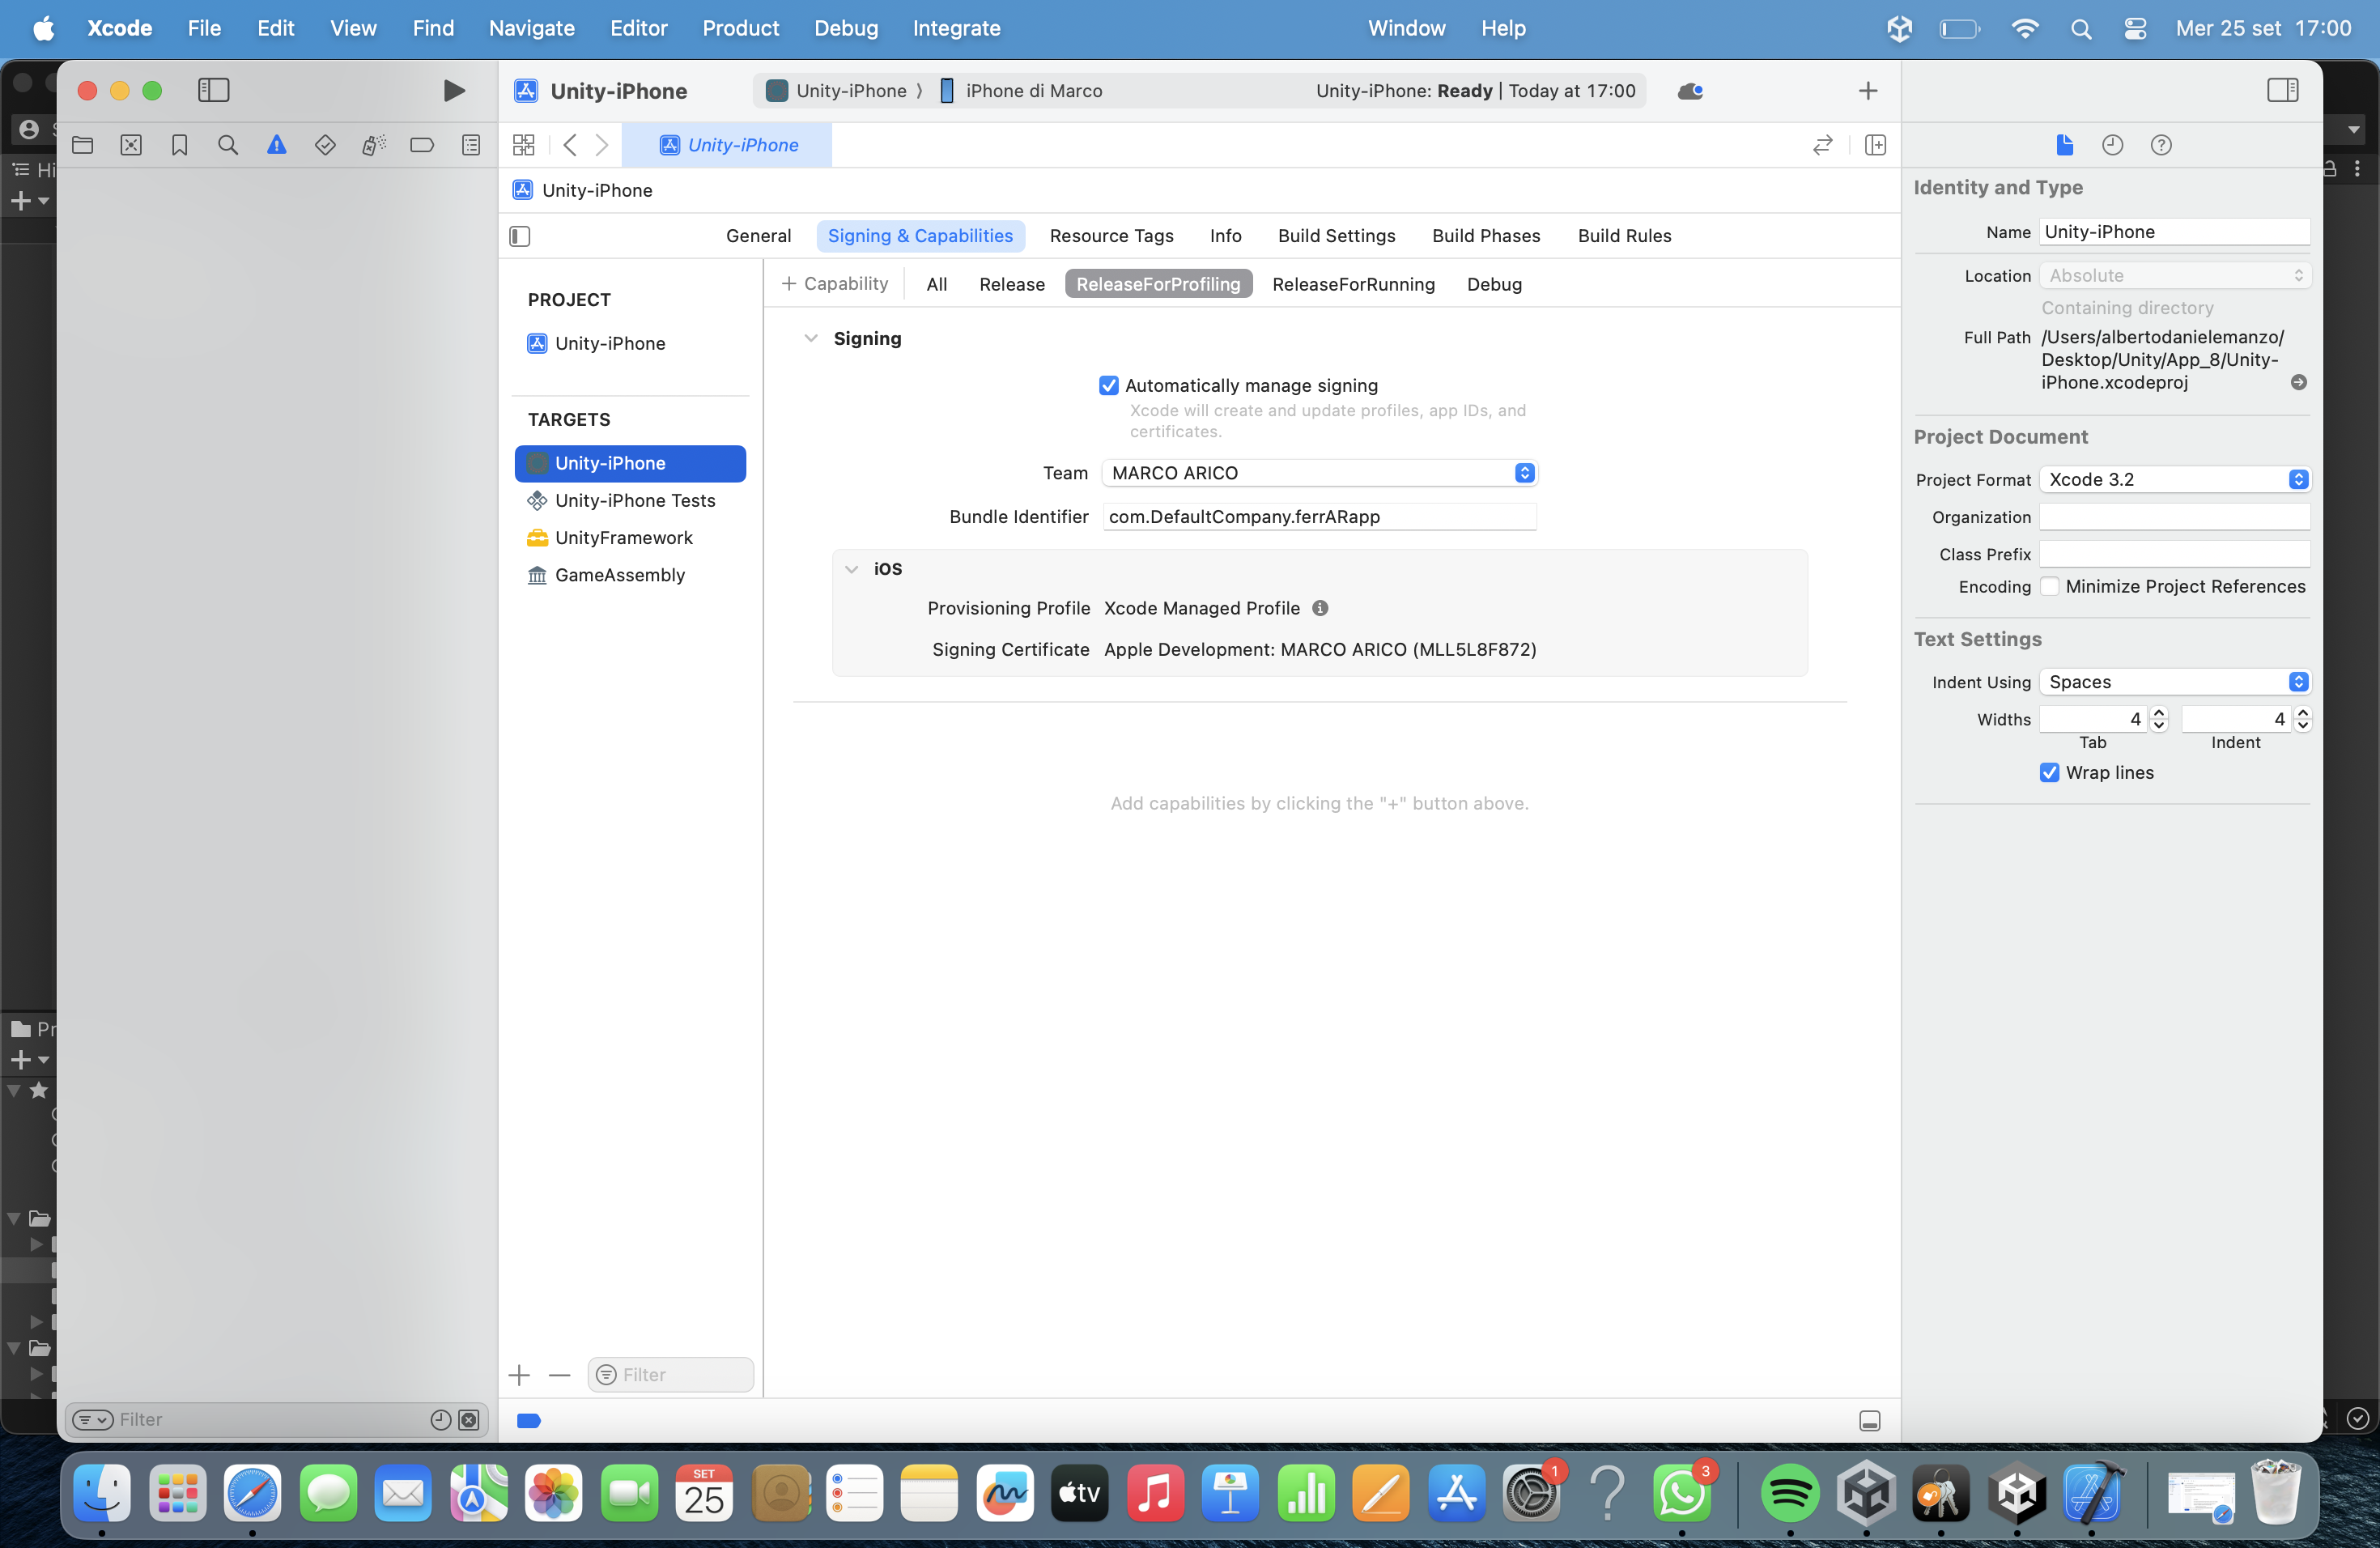Increase the Tab width stepper

pyautogui.click(x=2159, y=713)
